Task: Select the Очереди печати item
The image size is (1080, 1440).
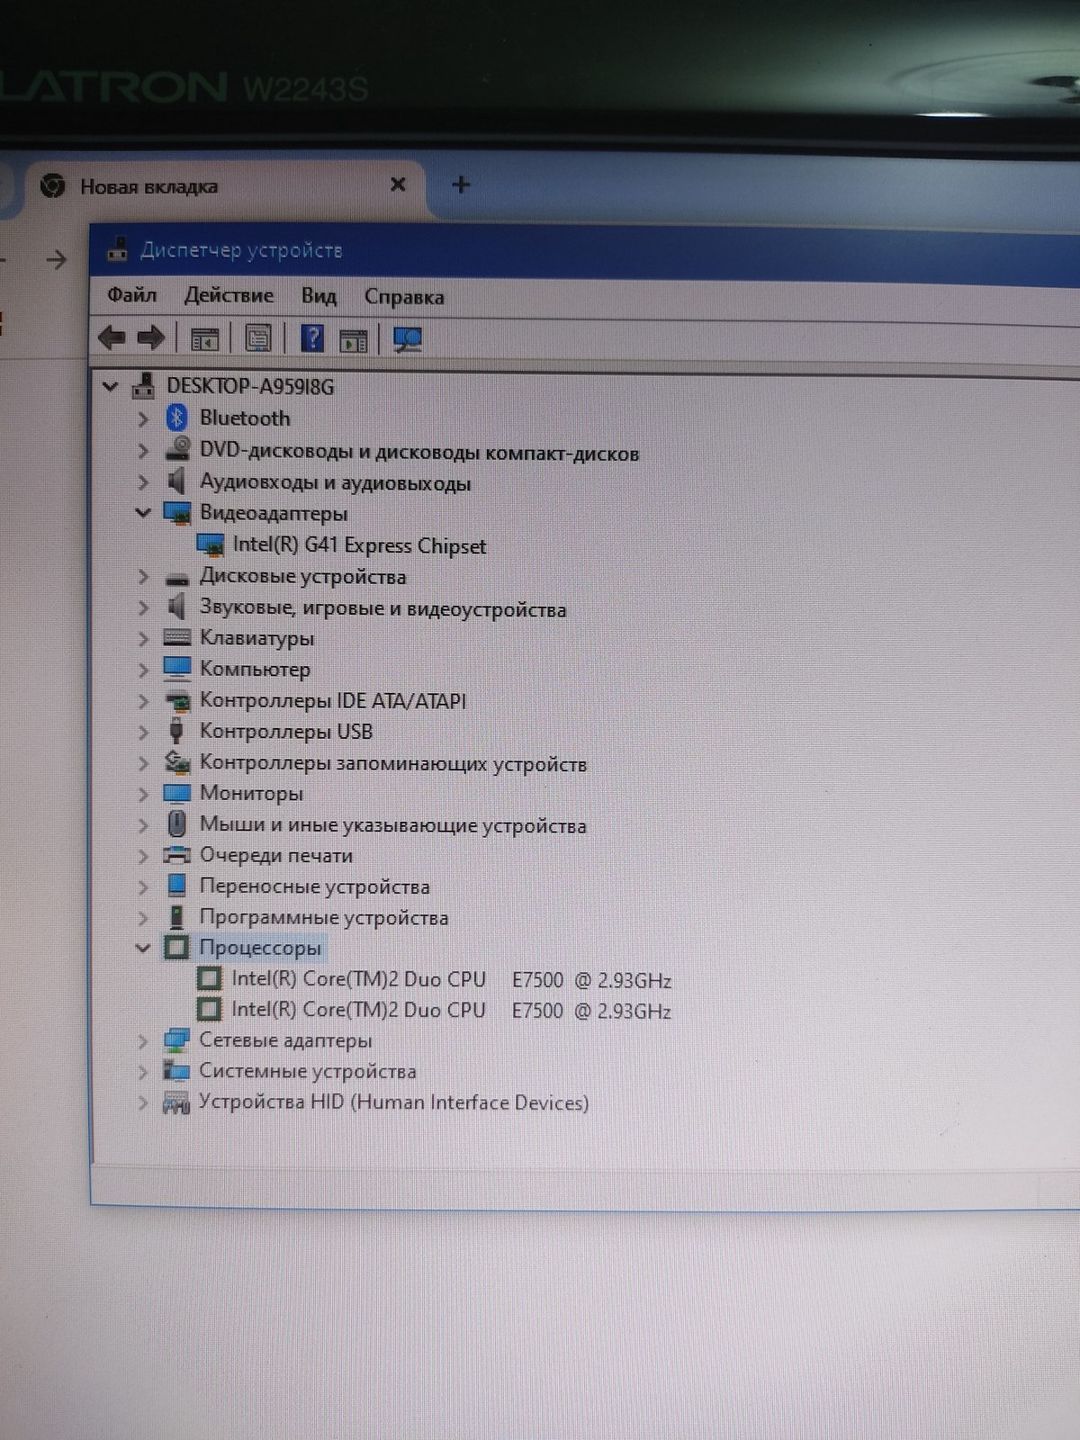Action: pos(276,856)
